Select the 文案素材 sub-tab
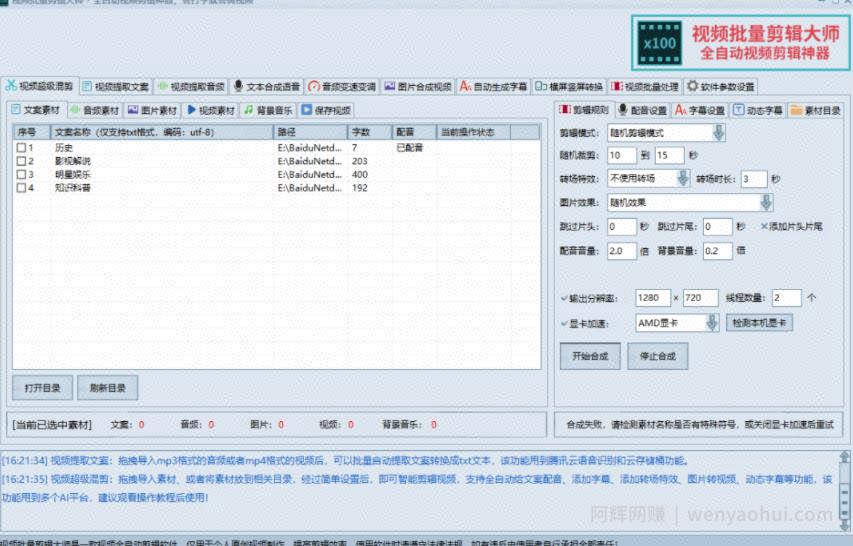 point(36,109)
